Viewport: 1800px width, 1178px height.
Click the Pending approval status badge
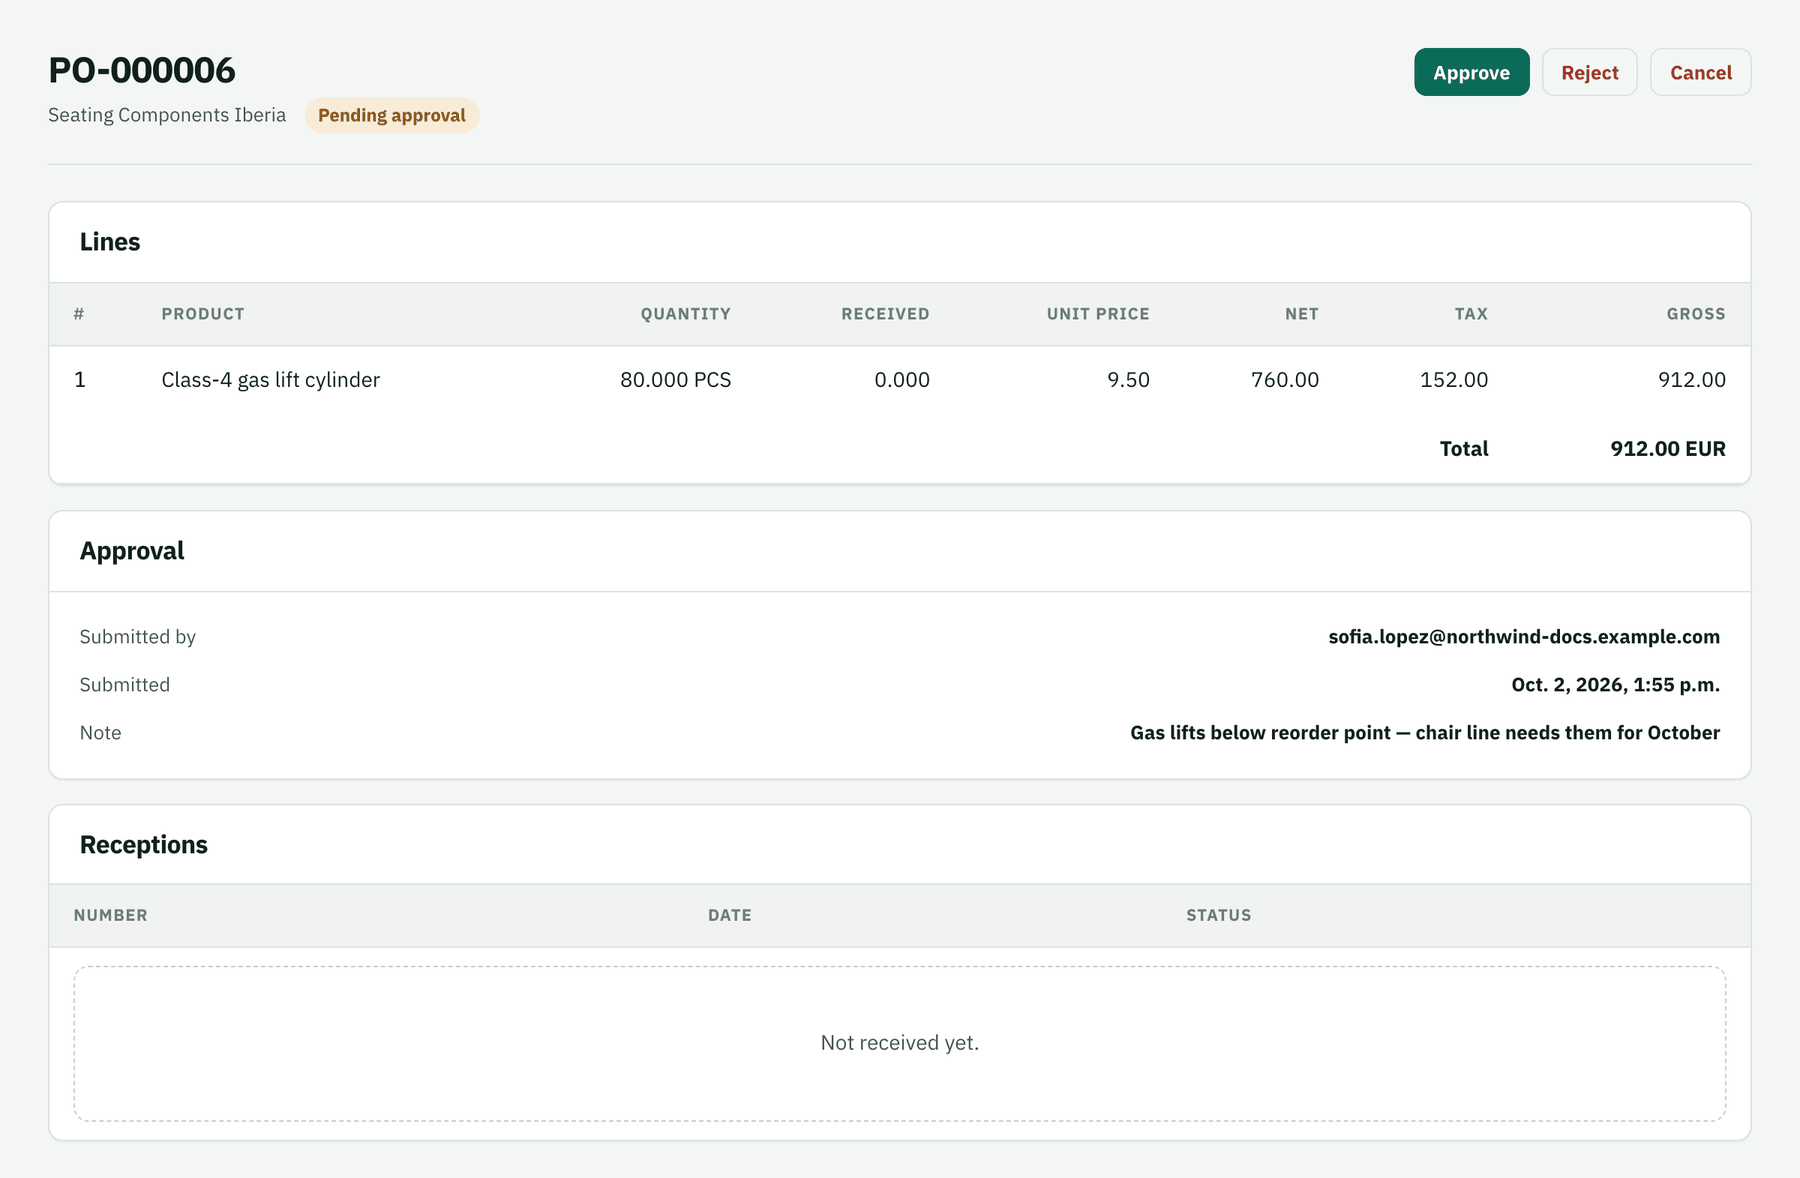point(392,115)
